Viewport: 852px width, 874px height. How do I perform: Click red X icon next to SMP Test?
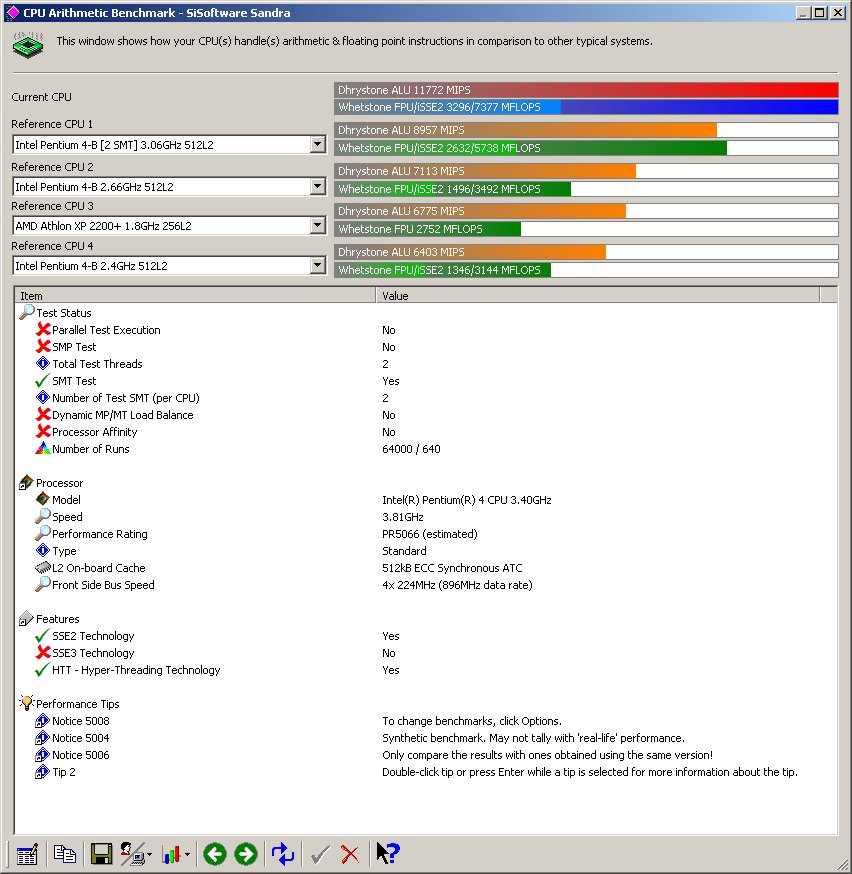(x=43, y=347)
